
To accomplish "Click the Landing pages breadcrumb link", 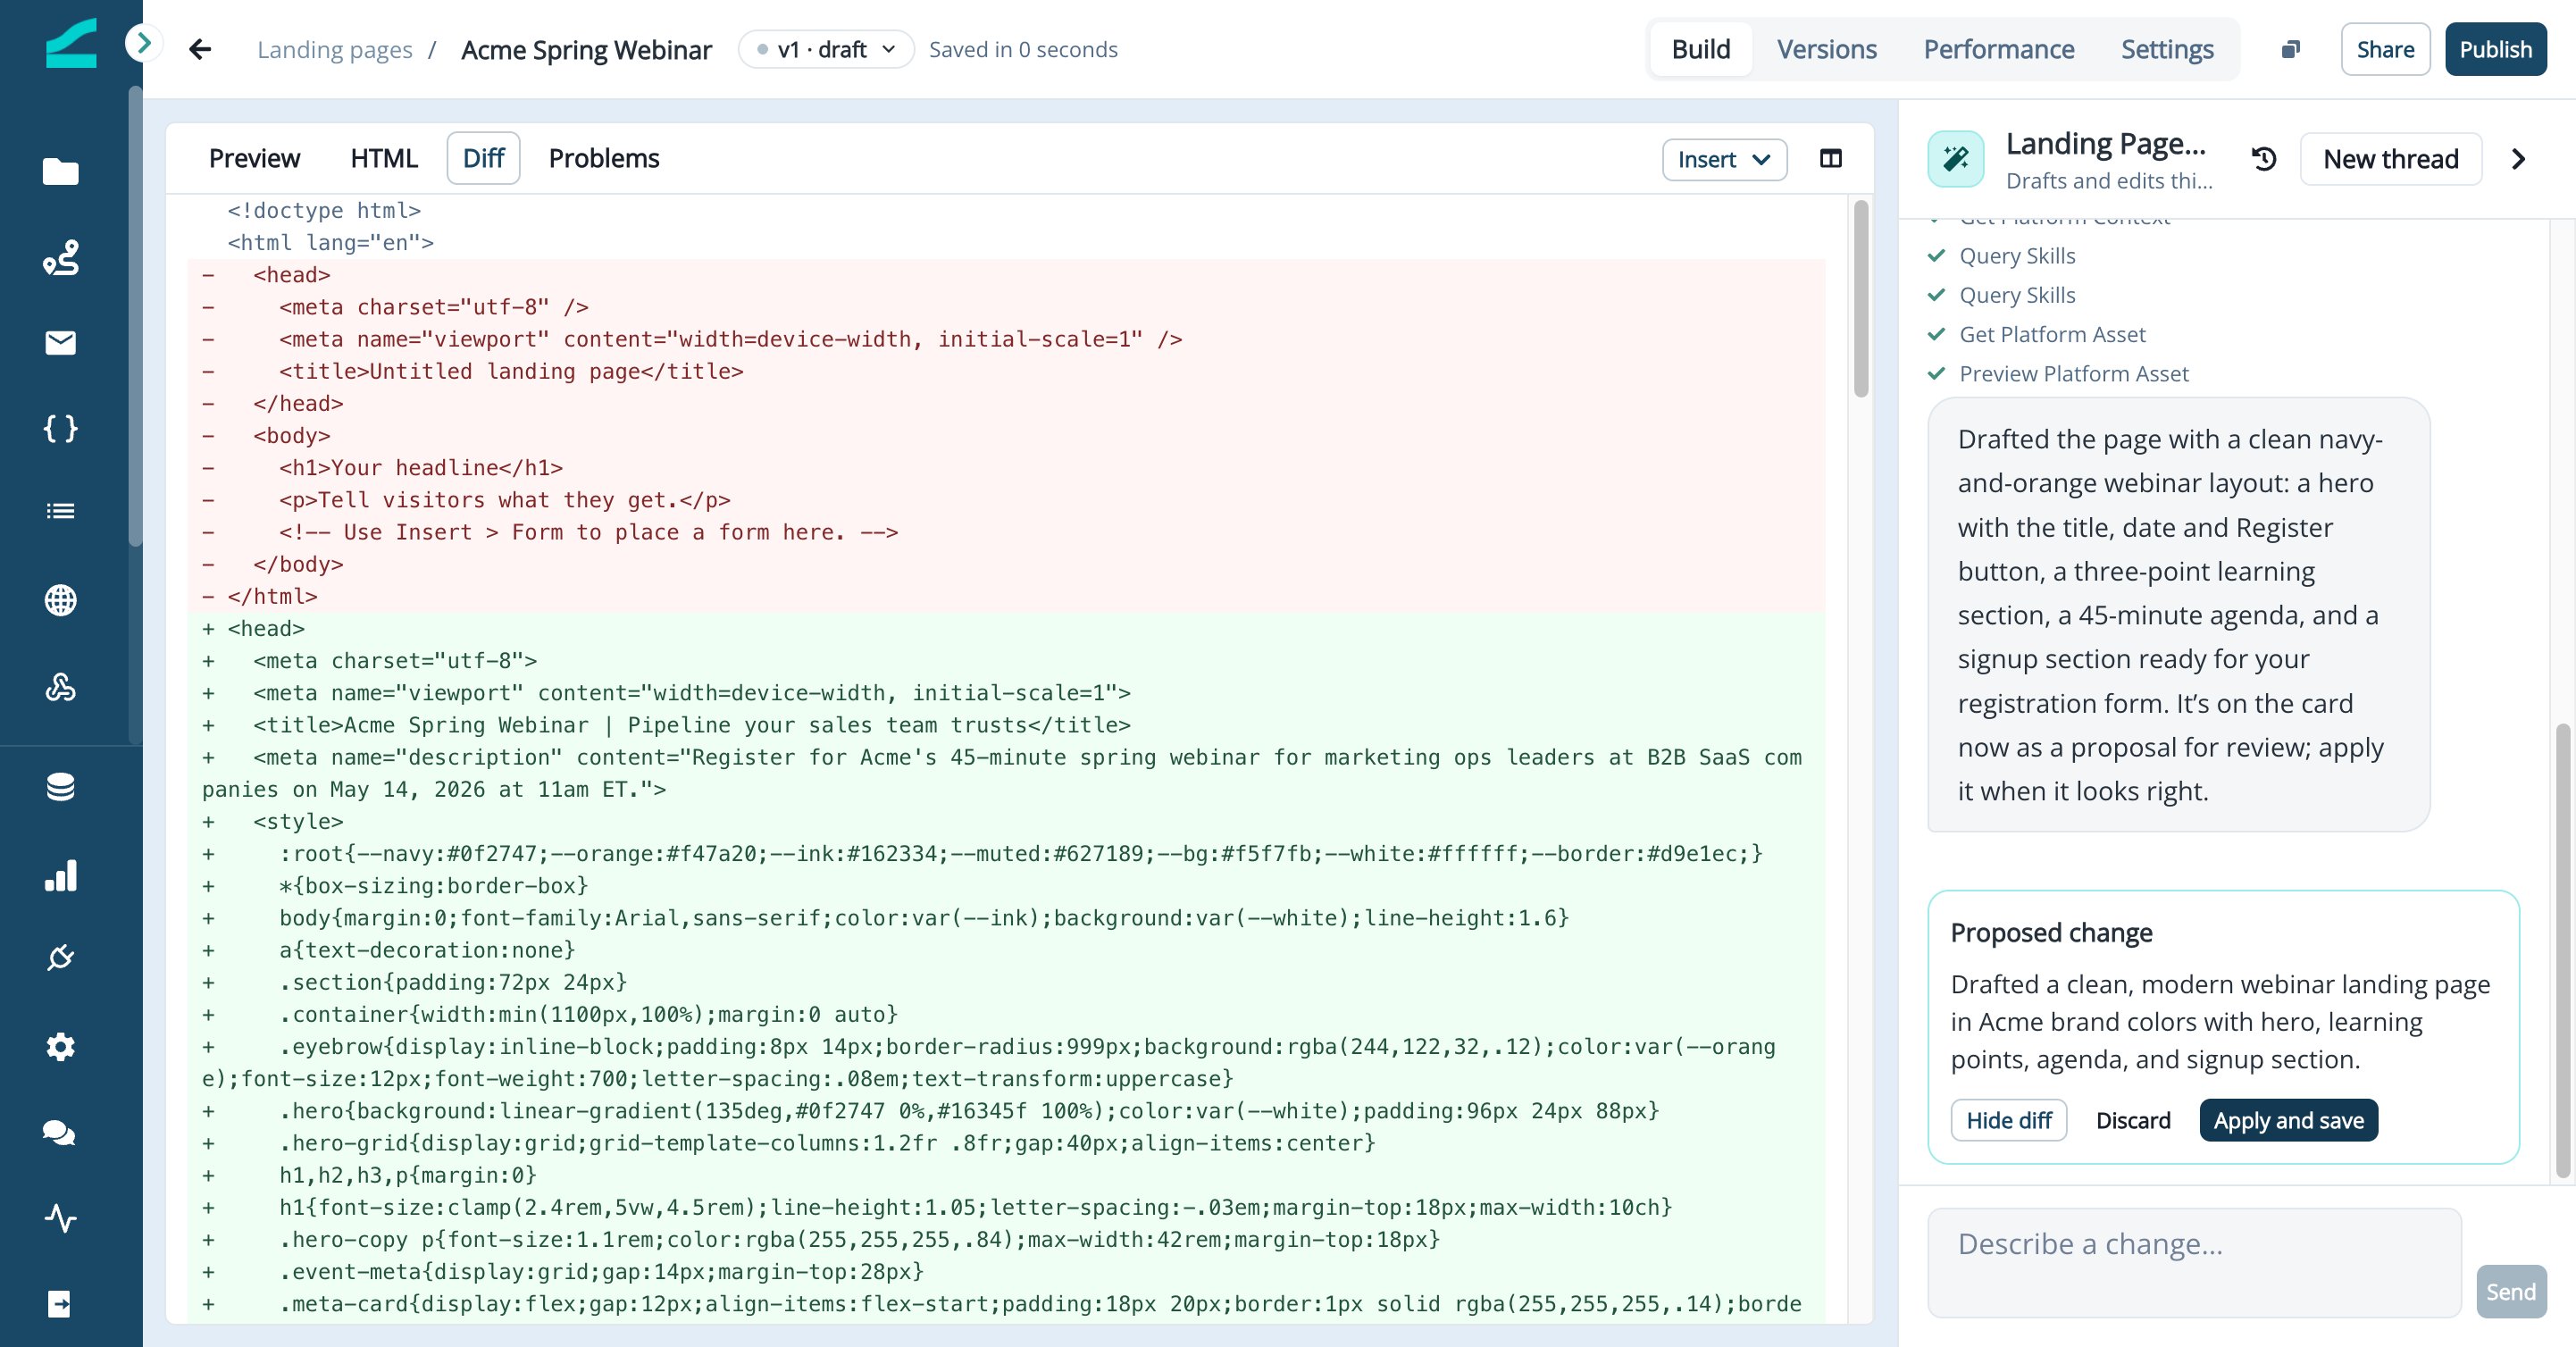I will 334,49.
